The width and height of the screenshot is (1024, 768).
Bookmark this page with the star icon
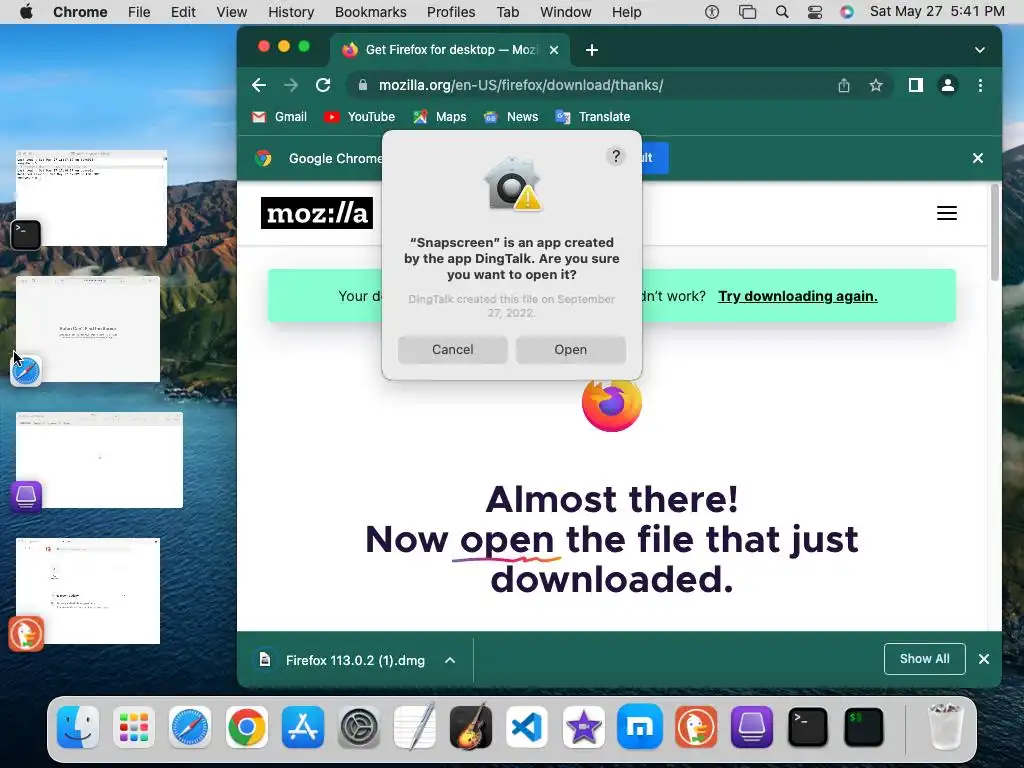[876, 85]
